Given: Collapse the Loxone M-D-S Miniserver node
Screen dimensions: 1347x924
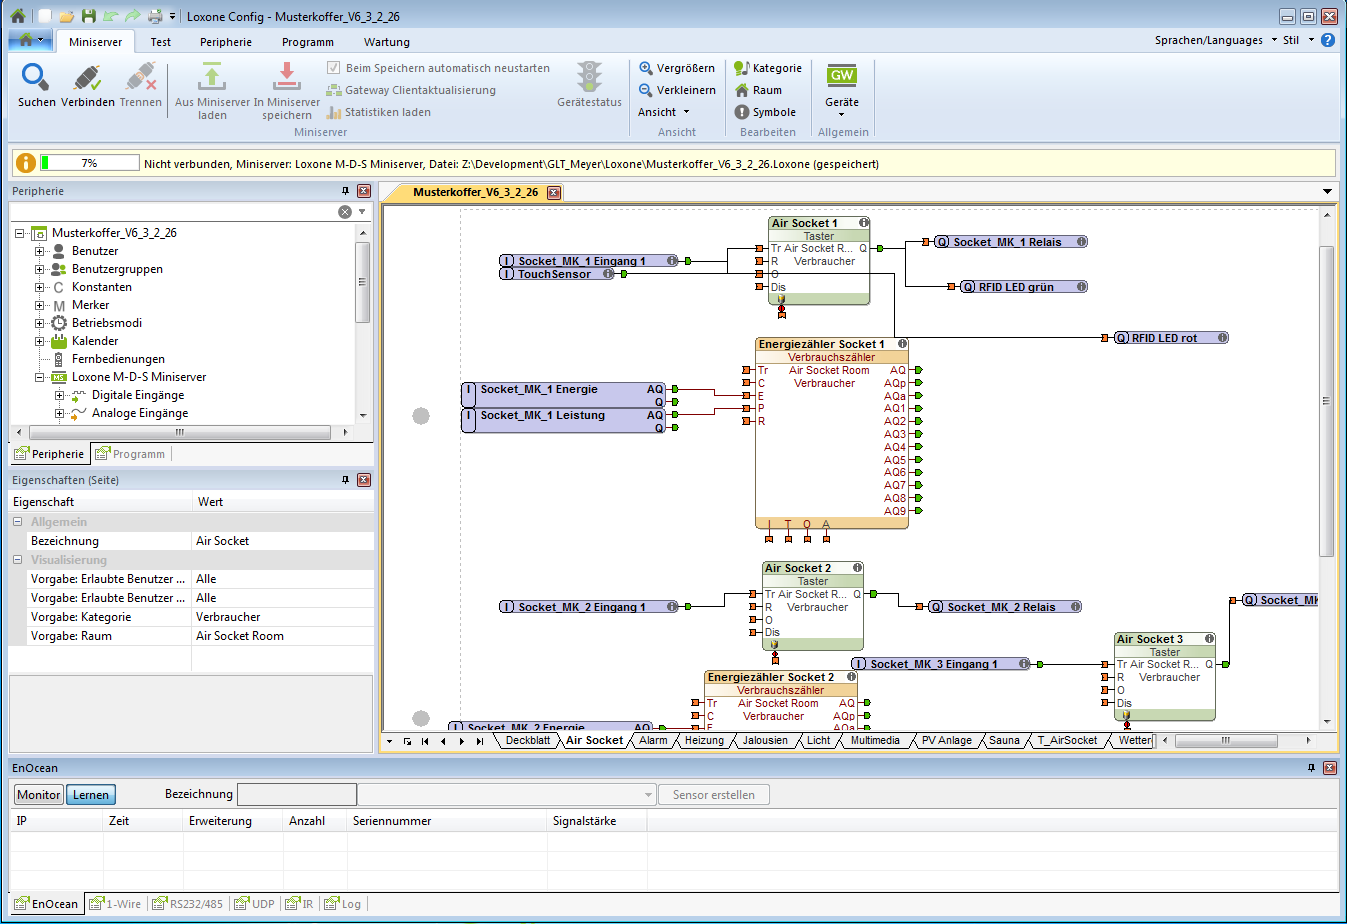Looking at the screenshot, I should click(x=40, y=377).
